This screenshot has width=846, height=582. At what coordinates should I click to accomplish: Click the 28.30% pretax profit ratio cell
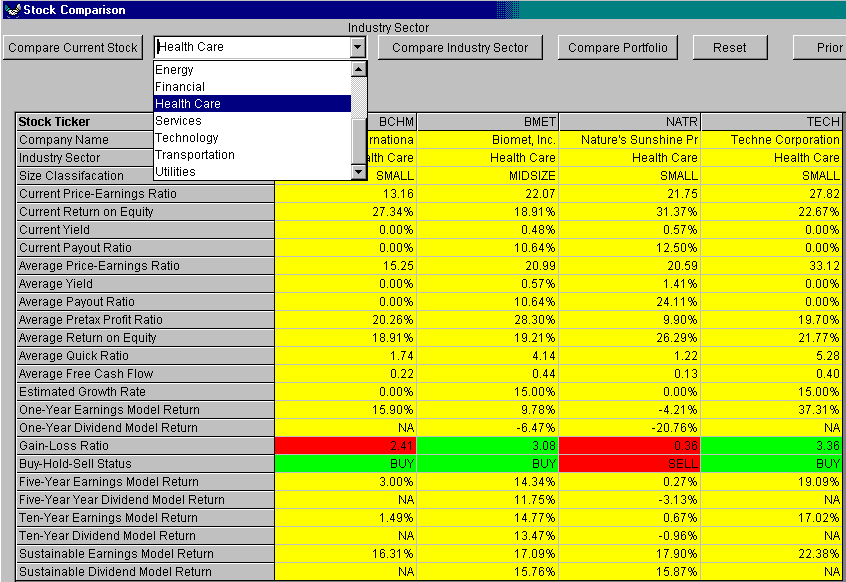coord(488,319)
